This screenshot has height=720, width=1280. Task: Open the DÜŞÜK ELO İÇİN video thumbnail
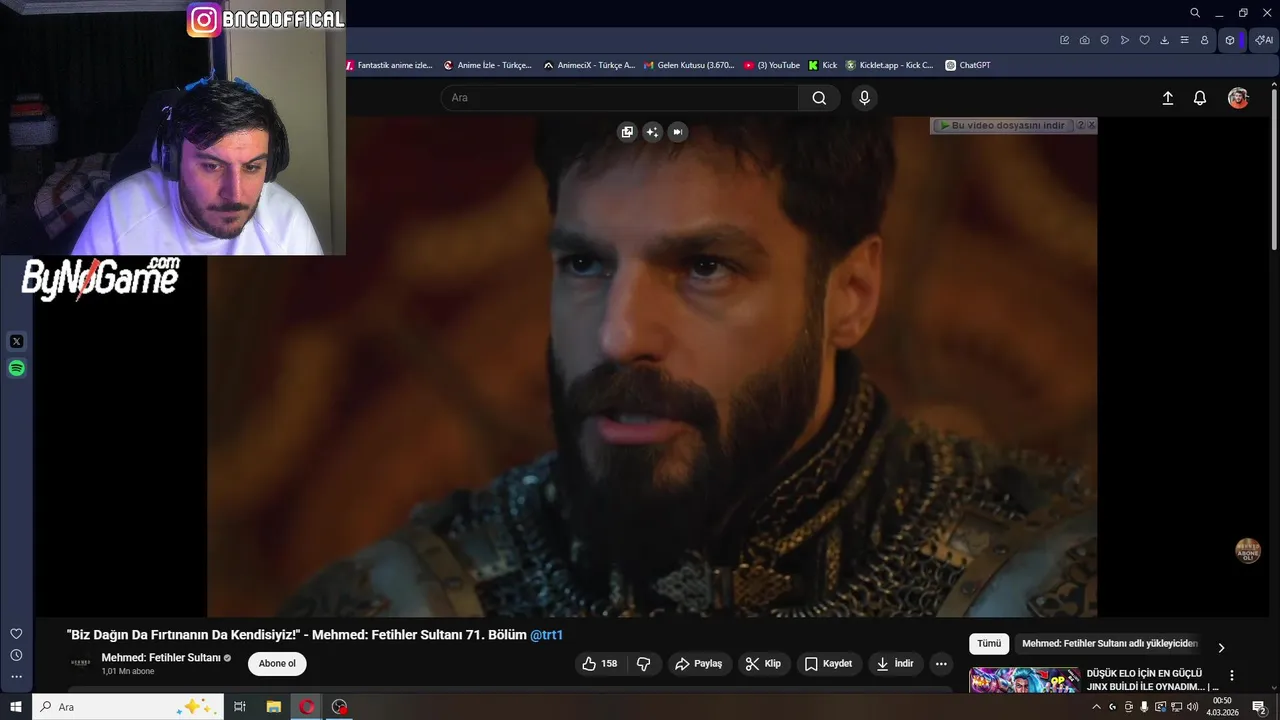click(1024, 680)
